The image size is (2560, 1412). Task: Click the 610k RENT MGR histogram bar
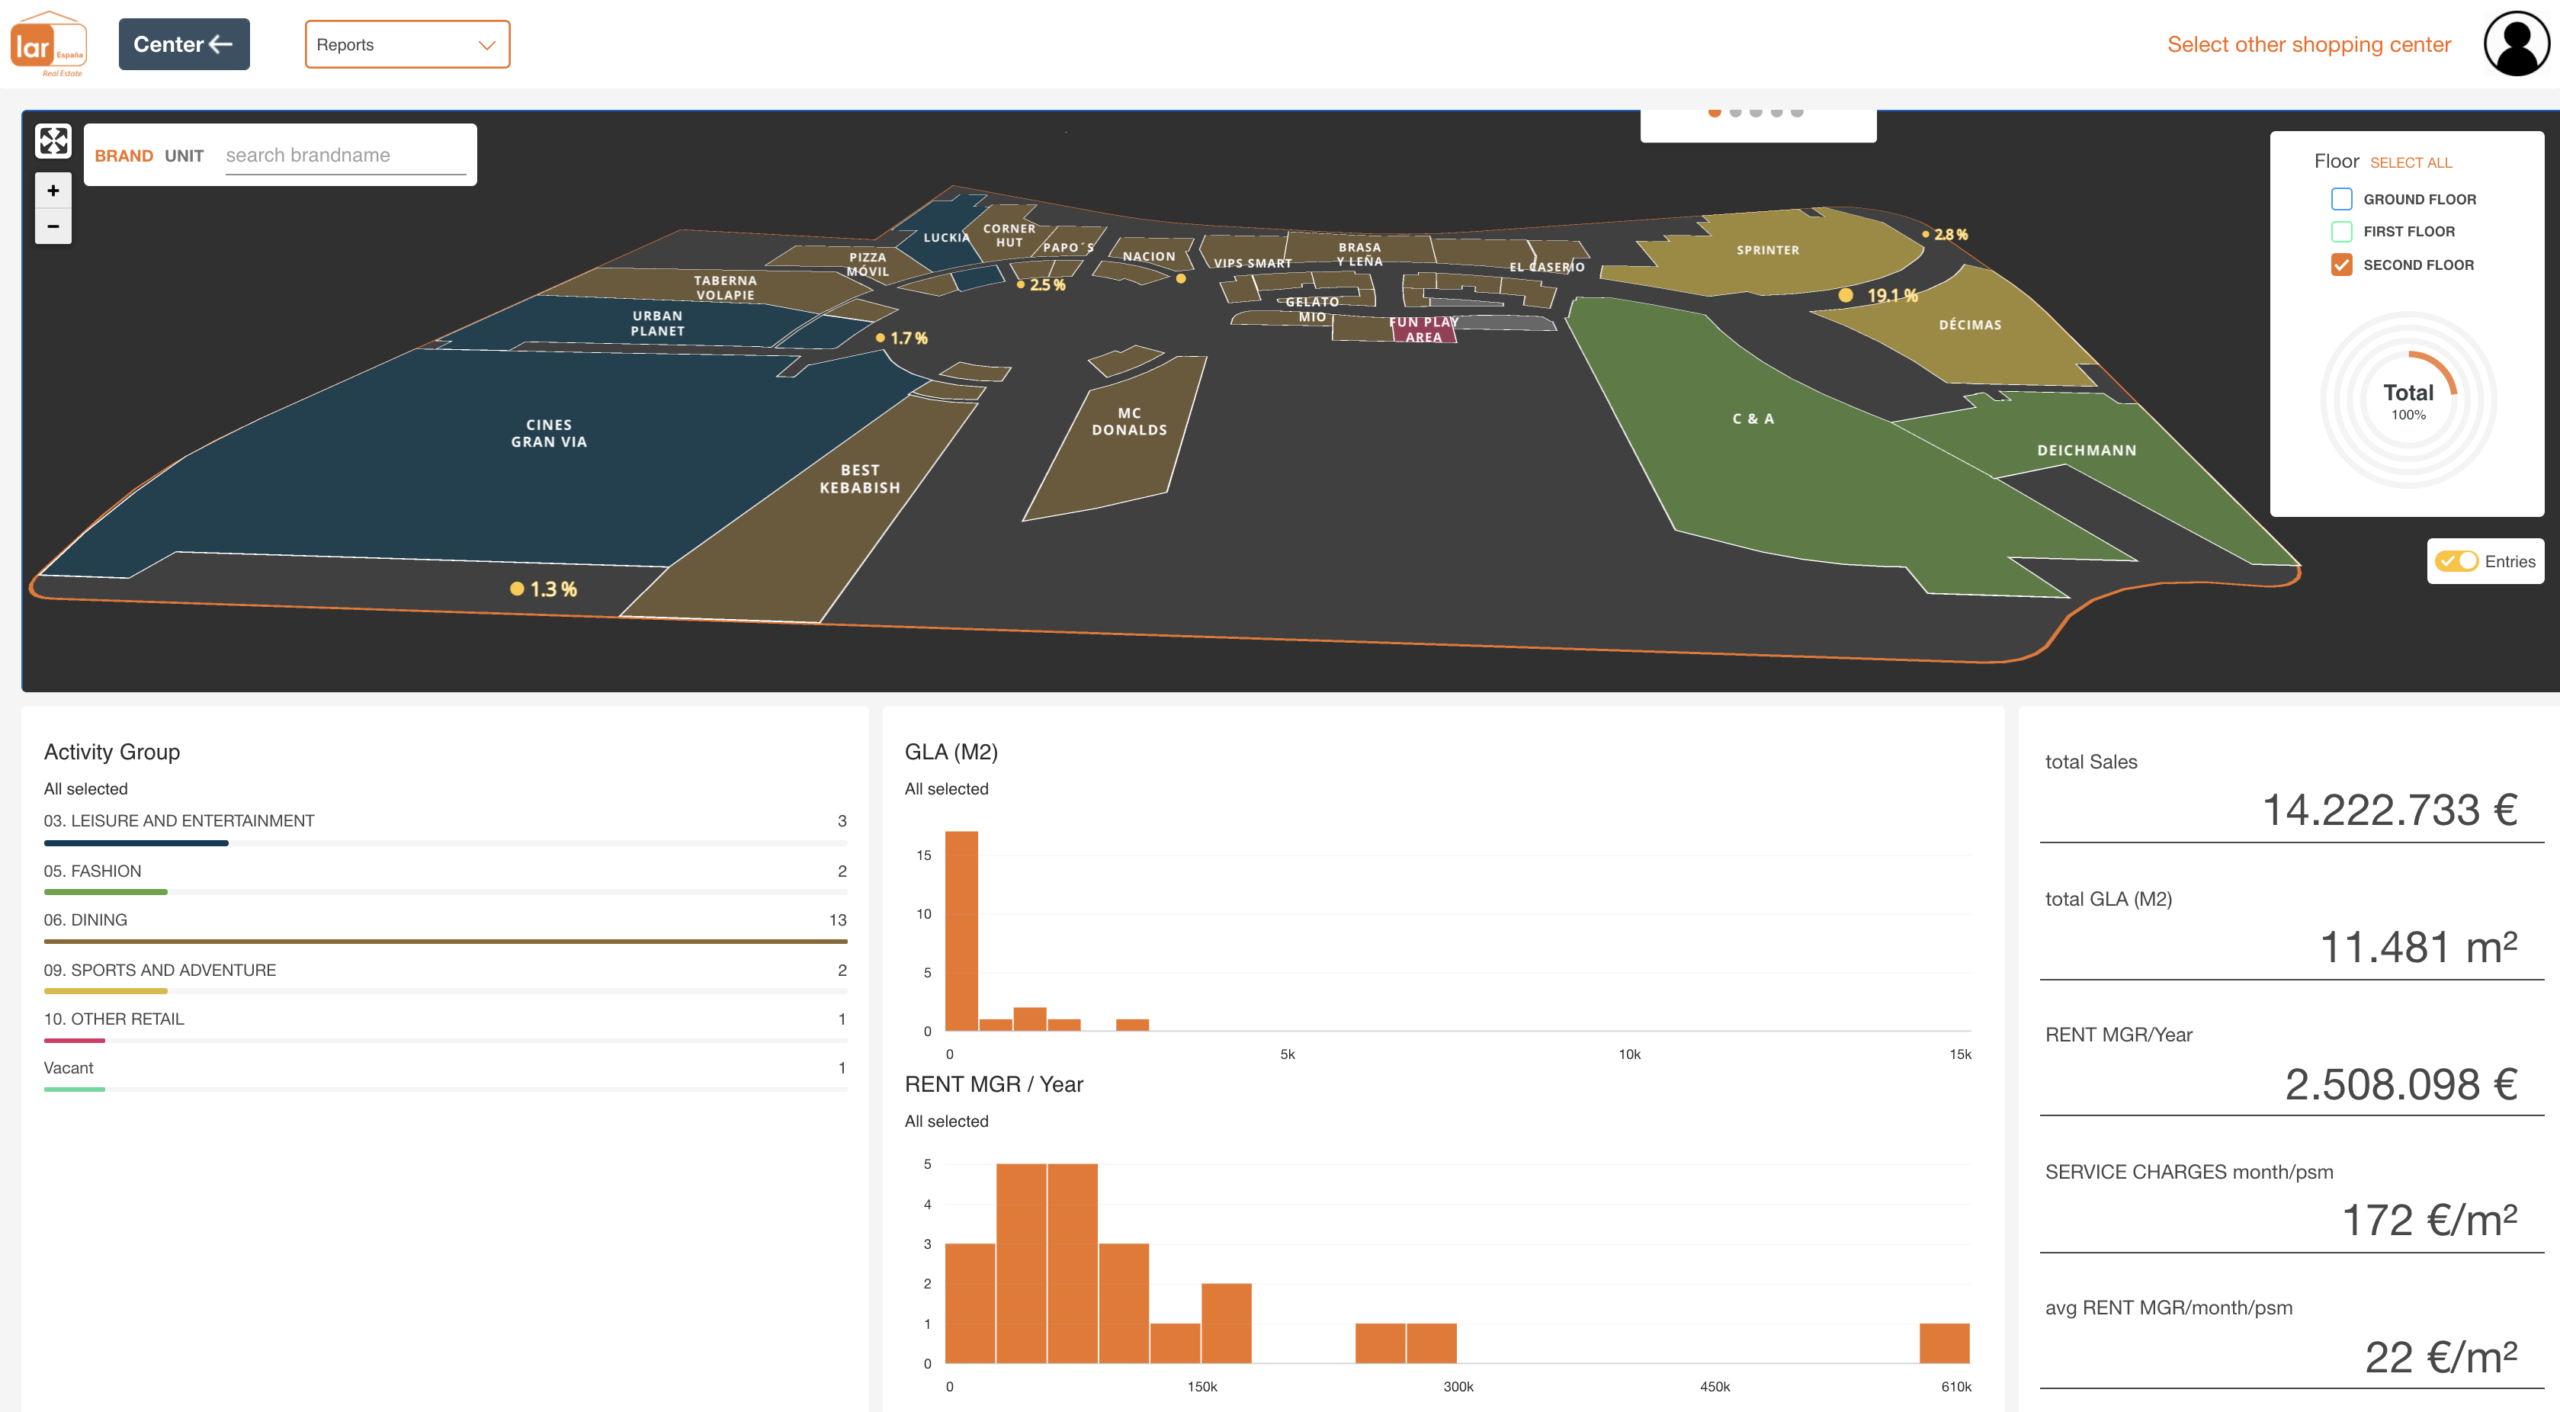click(x=1944, y=1343)
